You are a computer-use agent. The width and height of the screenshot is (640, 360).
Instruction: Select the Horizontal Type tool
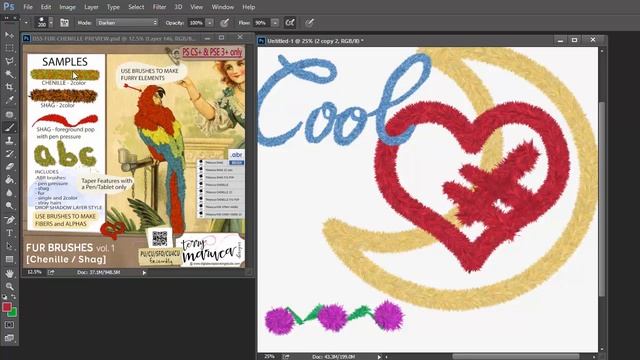click(9, 233)
